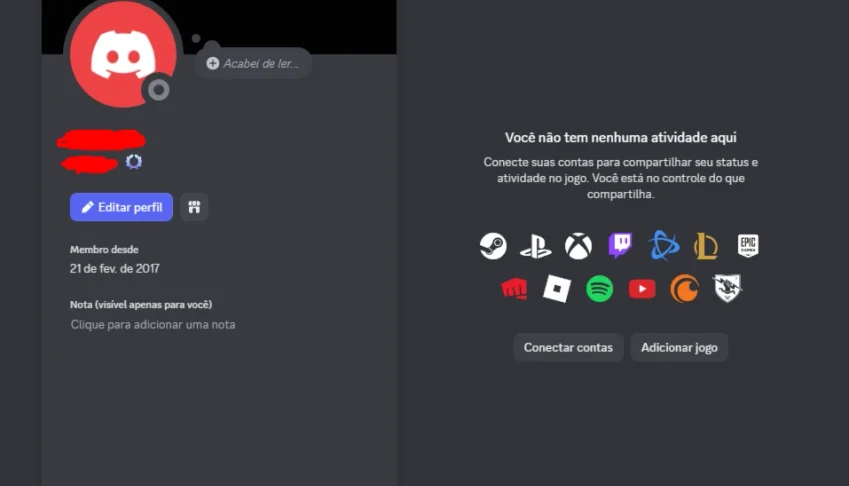Click the Bungie shield icon
Image resolution: width=849 pixels, height=486 pixels.
point(727,288)
